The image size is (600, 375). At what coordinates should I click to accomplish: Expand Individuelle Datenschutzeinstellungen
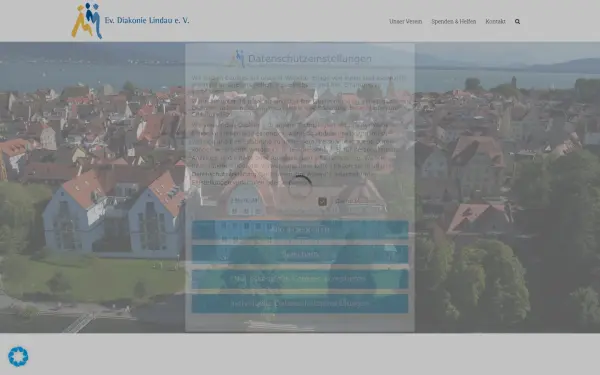300,303
